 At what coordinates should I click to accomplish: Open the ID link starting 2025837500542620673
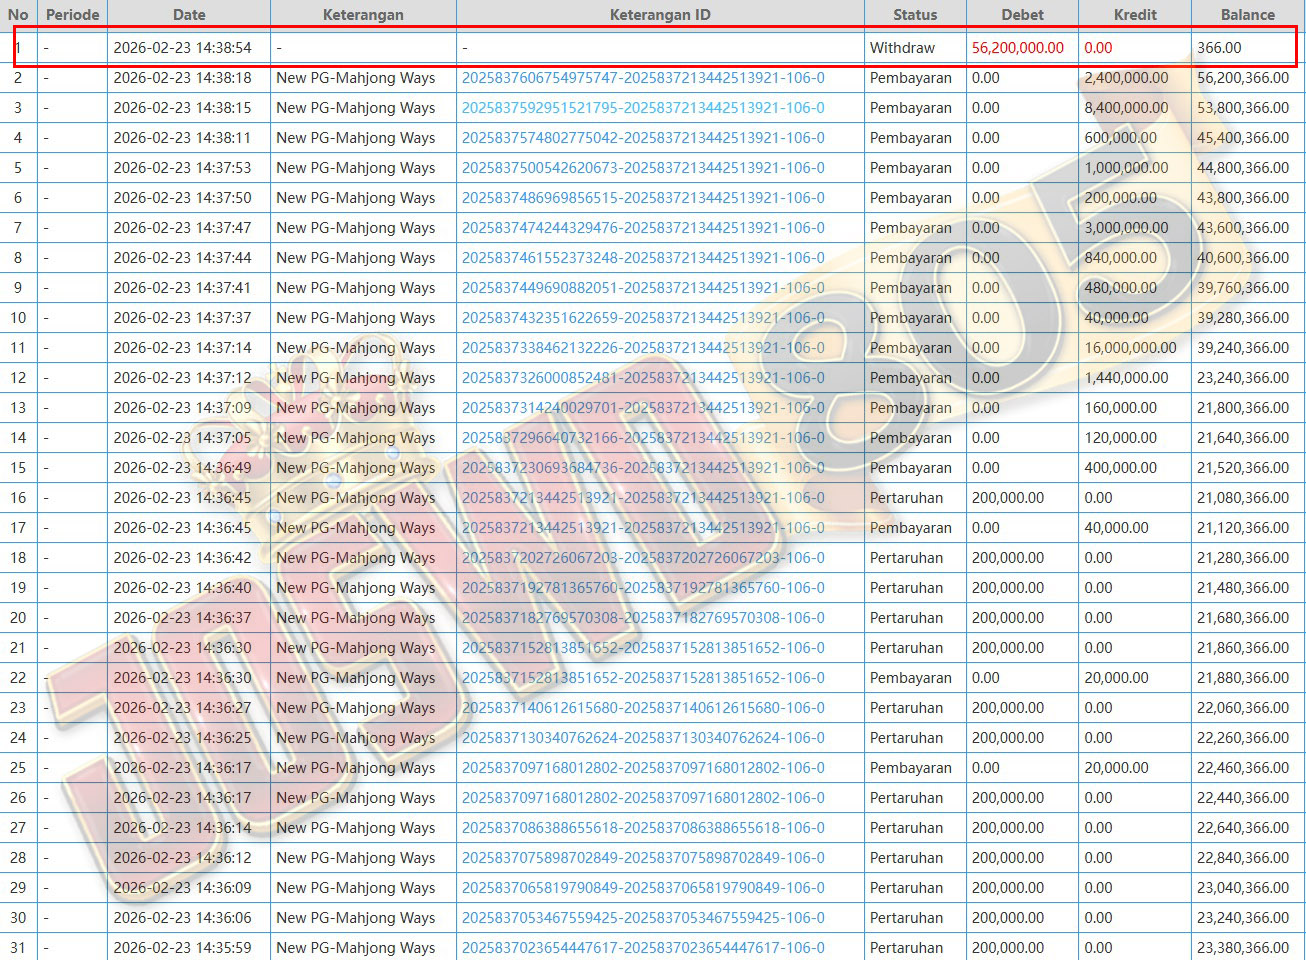point(643,168)
